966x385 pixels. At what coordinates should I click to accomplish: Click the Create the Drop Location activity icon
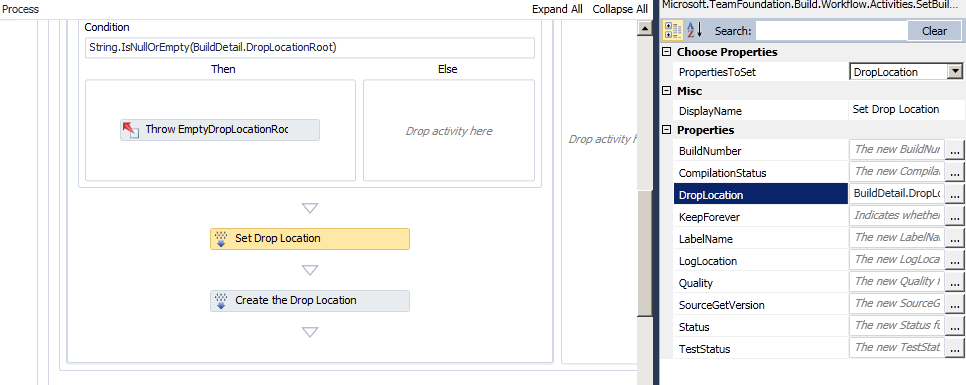221,301
